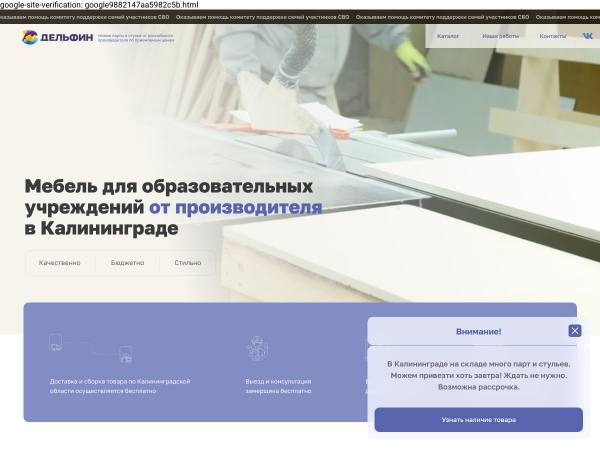Click the text 'Доставка и сборка товара по Калининградской'
Image resolution: width=600 pixels, height=450 pixels.
pos(120,382)
